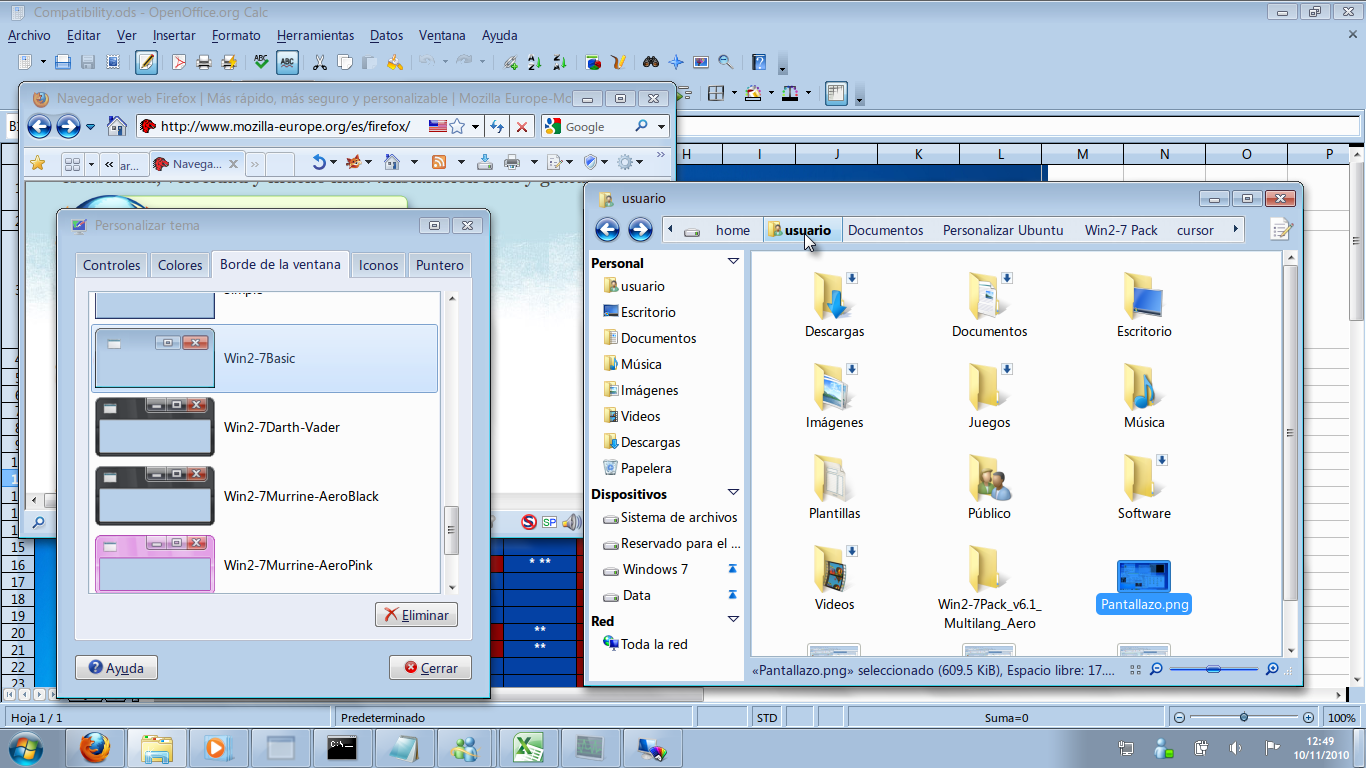Sort ascending with the A-Z toolbar icon
Screen dimensions: 1366x768
coord(532,62)
